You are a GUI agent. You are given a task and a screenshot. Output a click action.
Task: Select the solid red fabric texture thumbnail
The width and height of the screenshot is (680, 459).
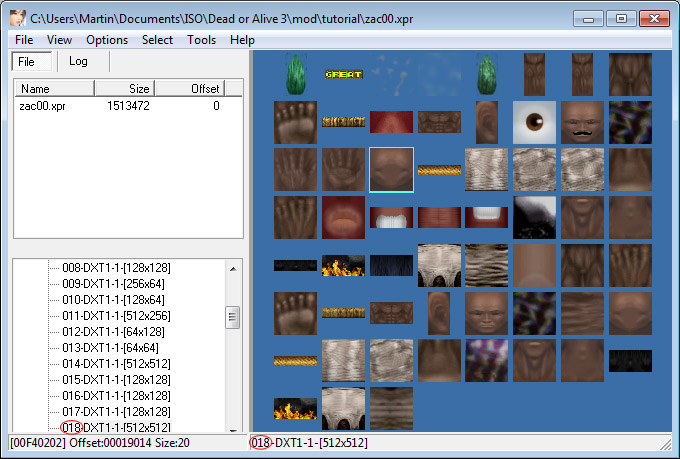tap(391, 122)
